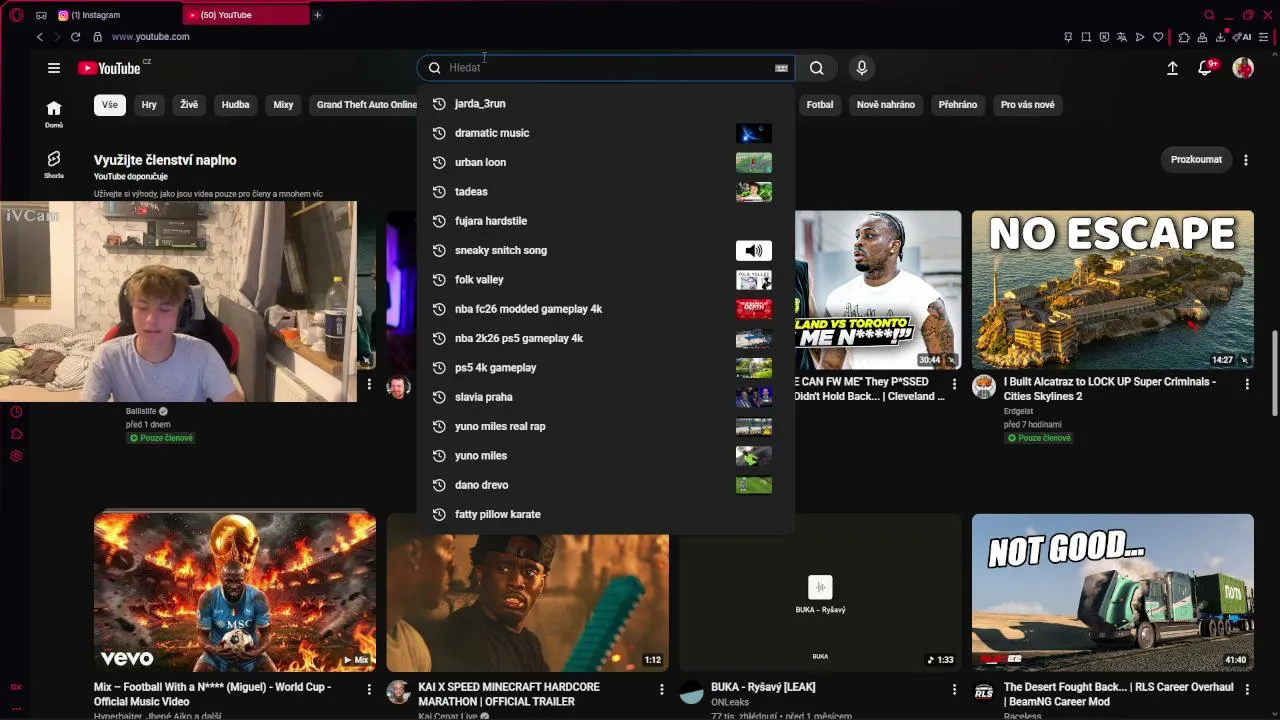Viewport: 1280px width, 720px height.
Task: Open Easy Setup sliders icon
Action: [x=1264, y=37]
